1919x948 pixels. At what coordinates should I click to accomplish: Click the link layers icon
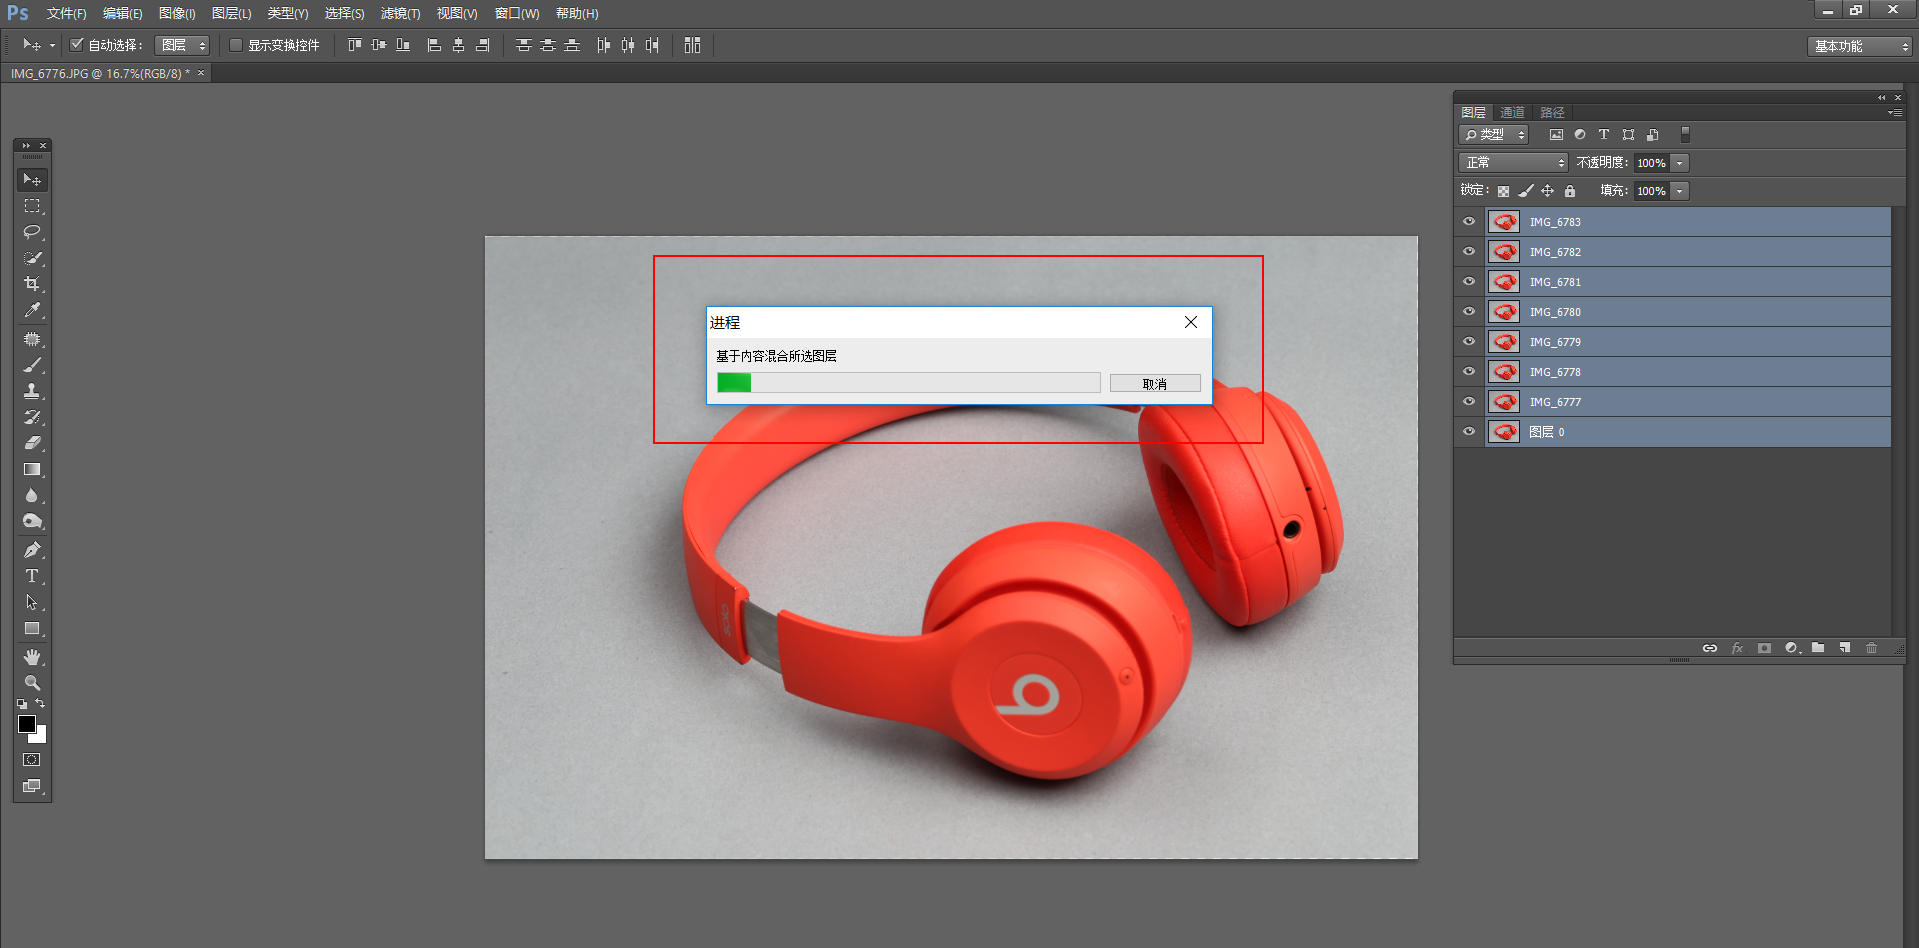pos(1710,648)
